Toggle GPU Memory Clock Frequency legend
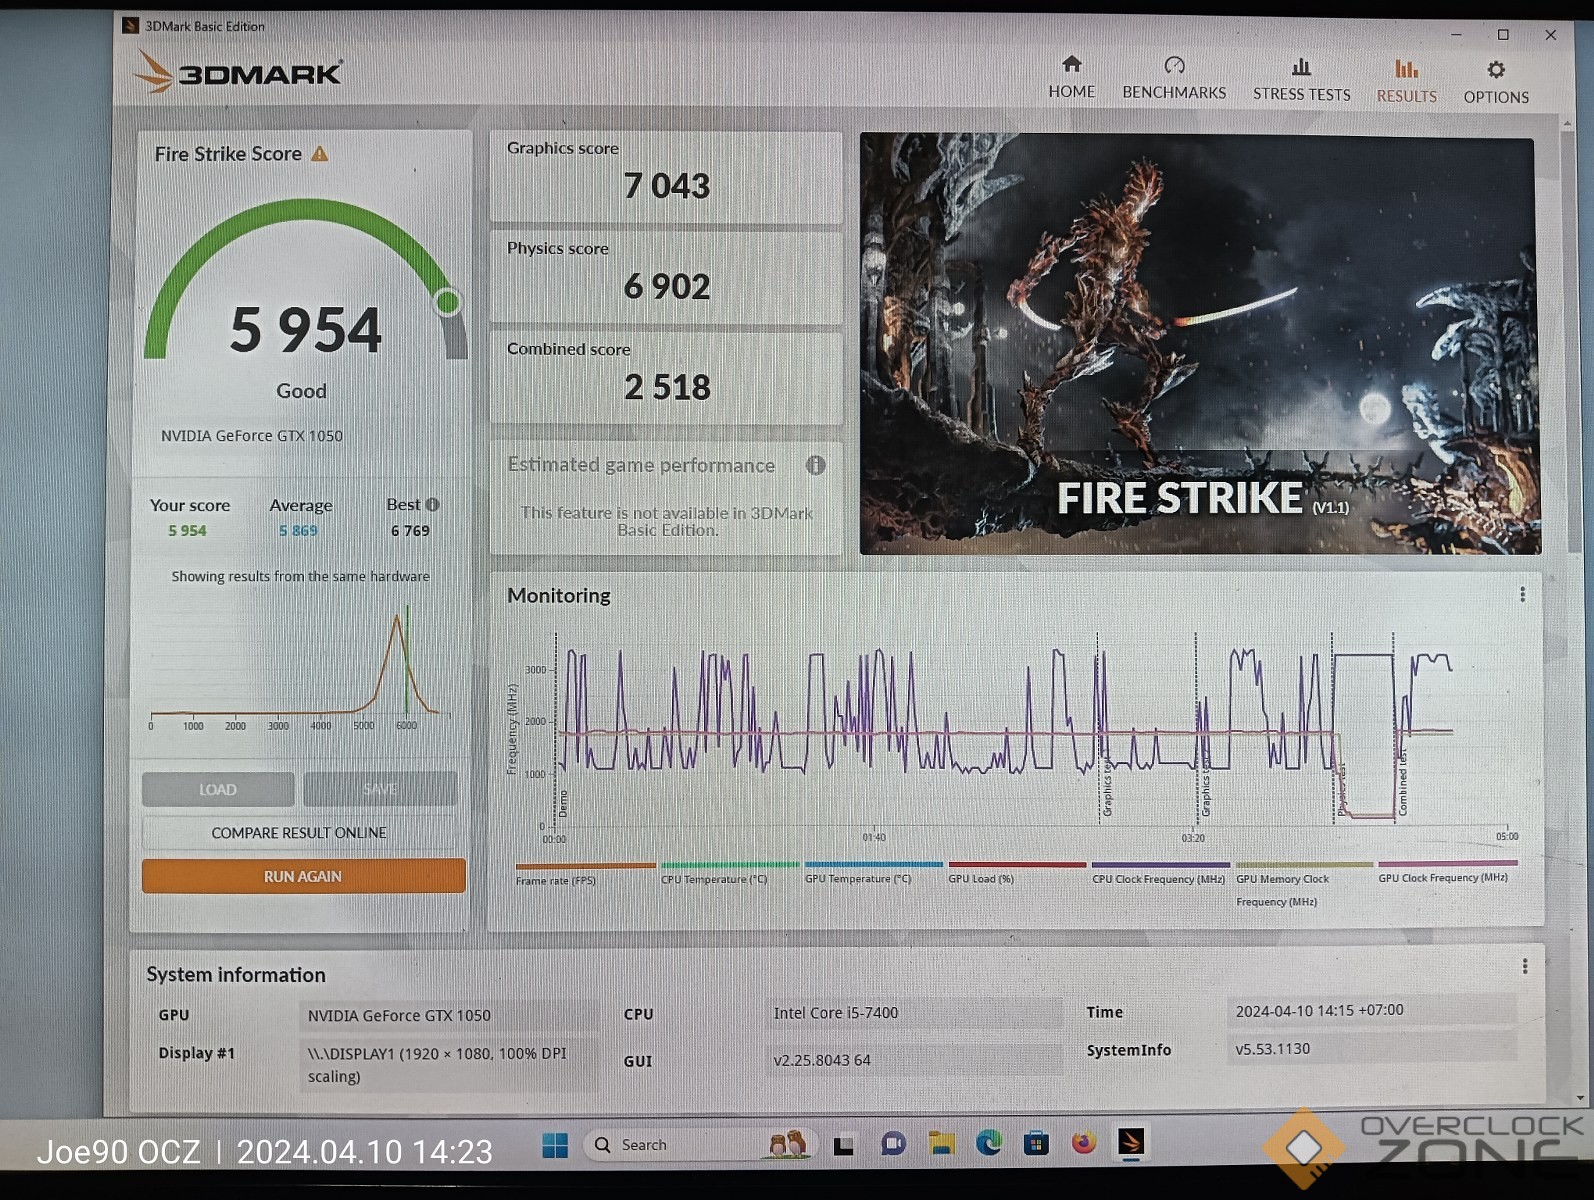 [1304, 884]
